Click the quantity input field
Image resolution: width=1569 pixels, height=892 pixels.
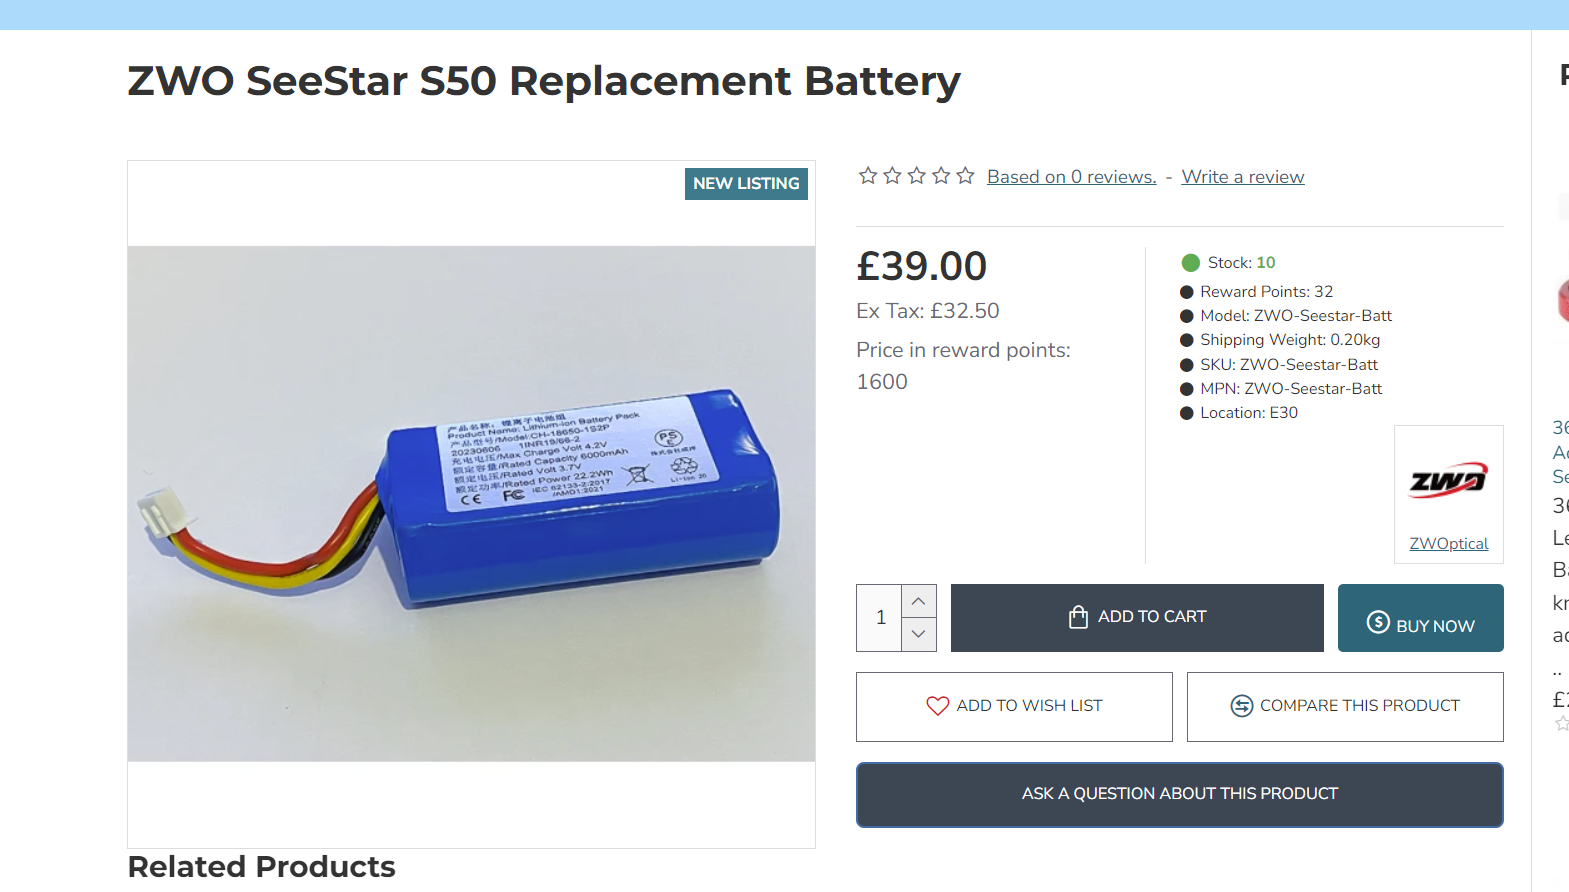pos(880,618)
